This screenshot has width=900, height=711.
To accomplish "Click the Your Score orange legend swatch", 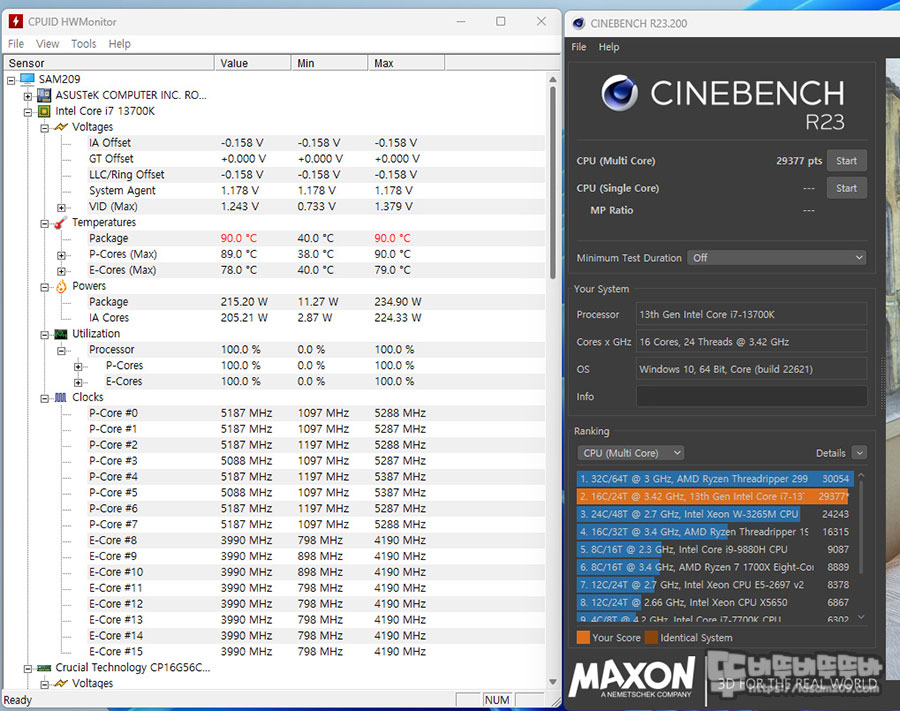I will click(x=583, y=638).
